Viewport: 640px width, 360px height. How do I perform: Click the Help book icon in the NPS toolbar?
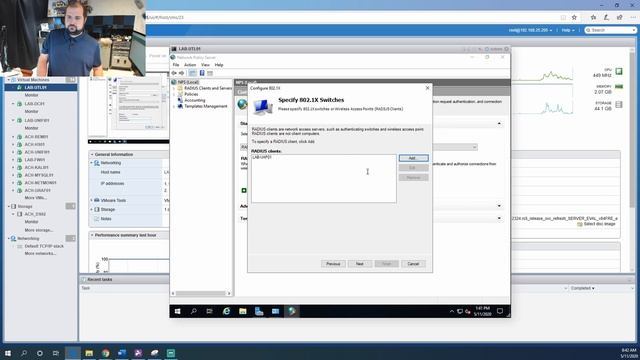202,73
